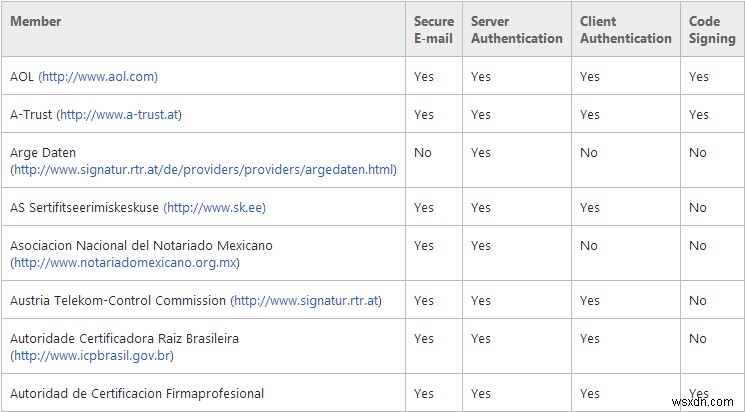This screenshot has width=745, height=412.
Task: Click the Code Signing column header
Action: (x=711, y=29)
